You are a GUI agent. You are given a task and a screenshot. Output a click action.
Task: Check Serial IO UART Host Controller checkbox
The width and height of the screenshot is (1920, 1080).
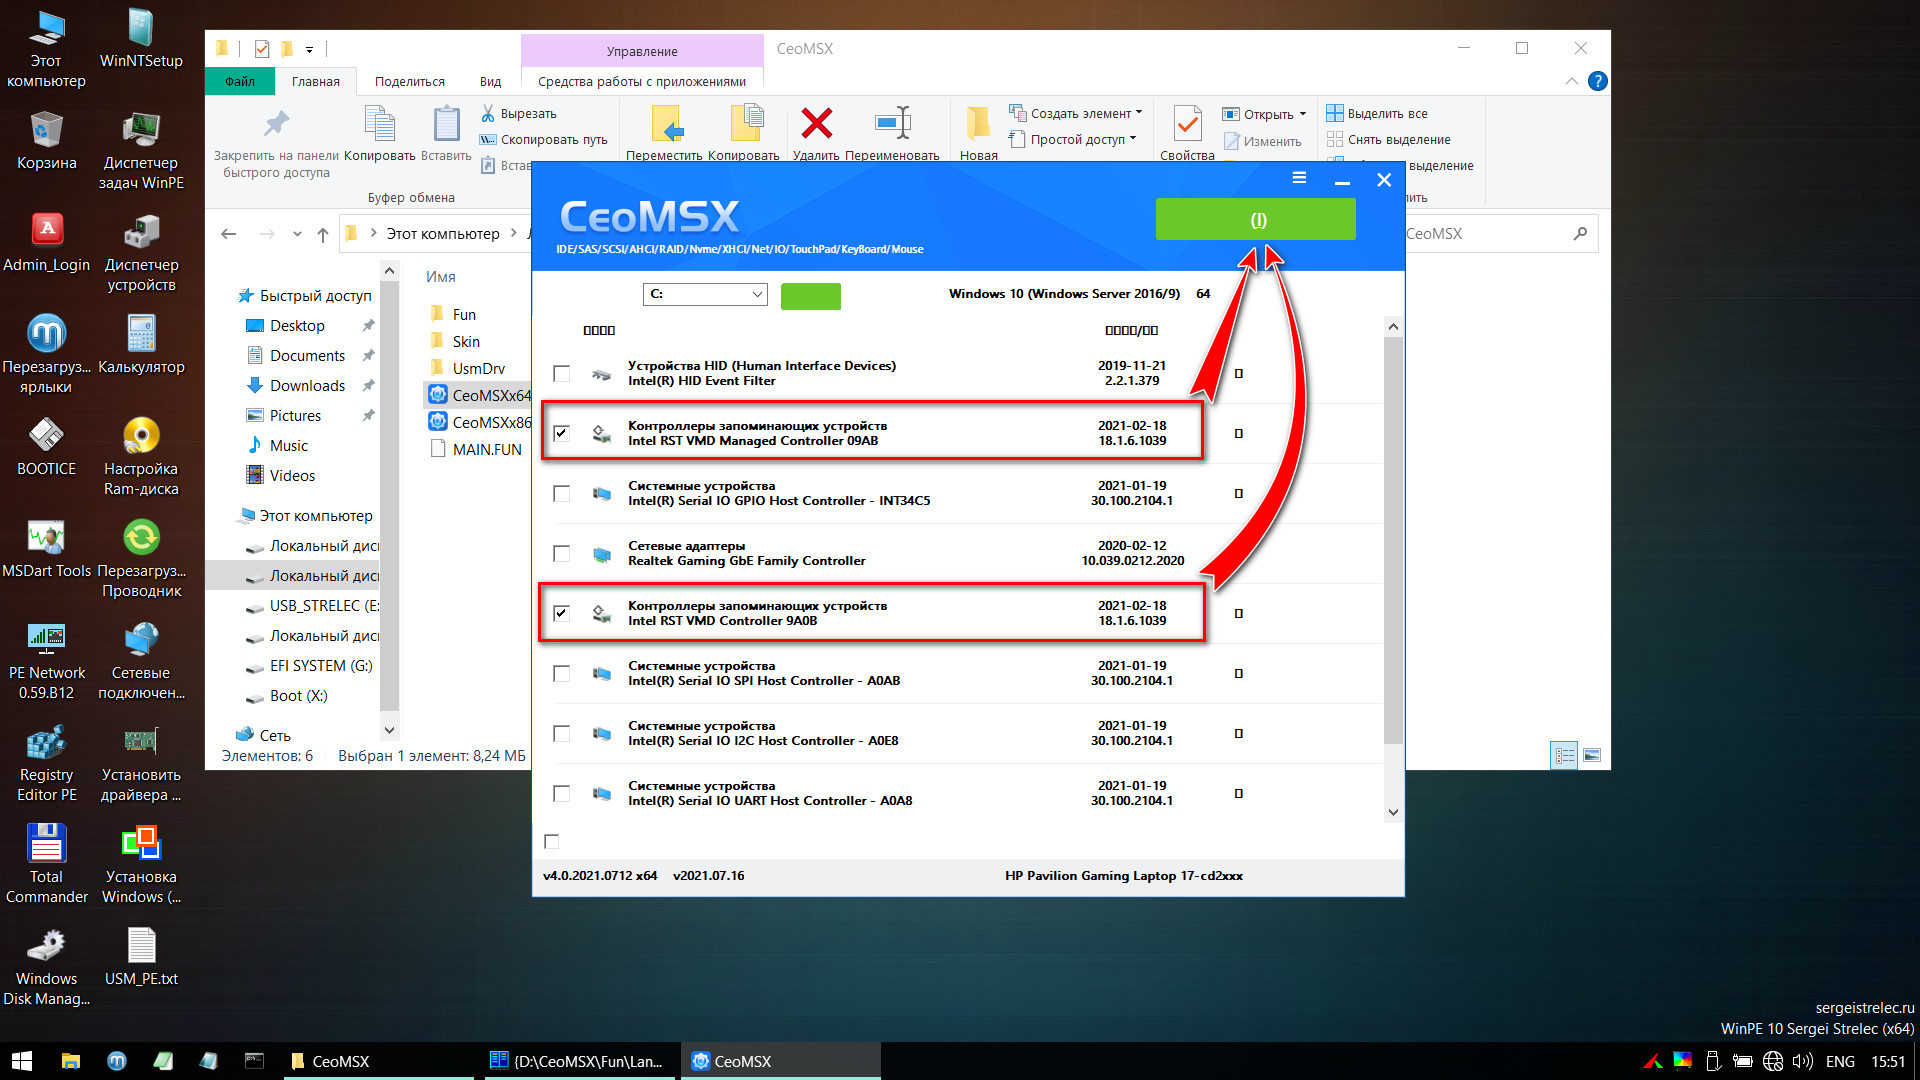(x=562, y=793)
